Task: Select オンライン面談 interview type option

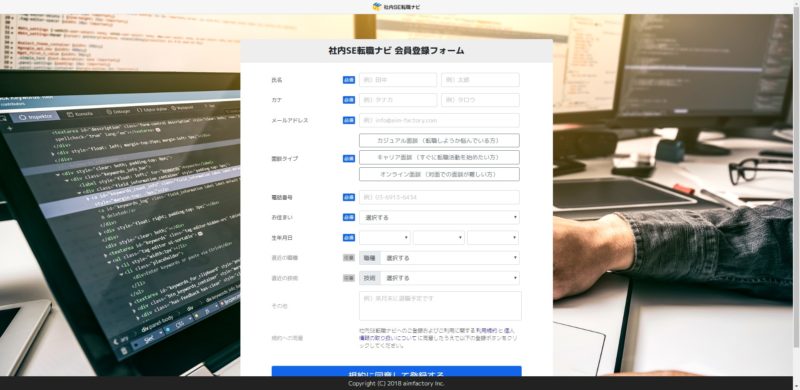Action: pos(439,174)
